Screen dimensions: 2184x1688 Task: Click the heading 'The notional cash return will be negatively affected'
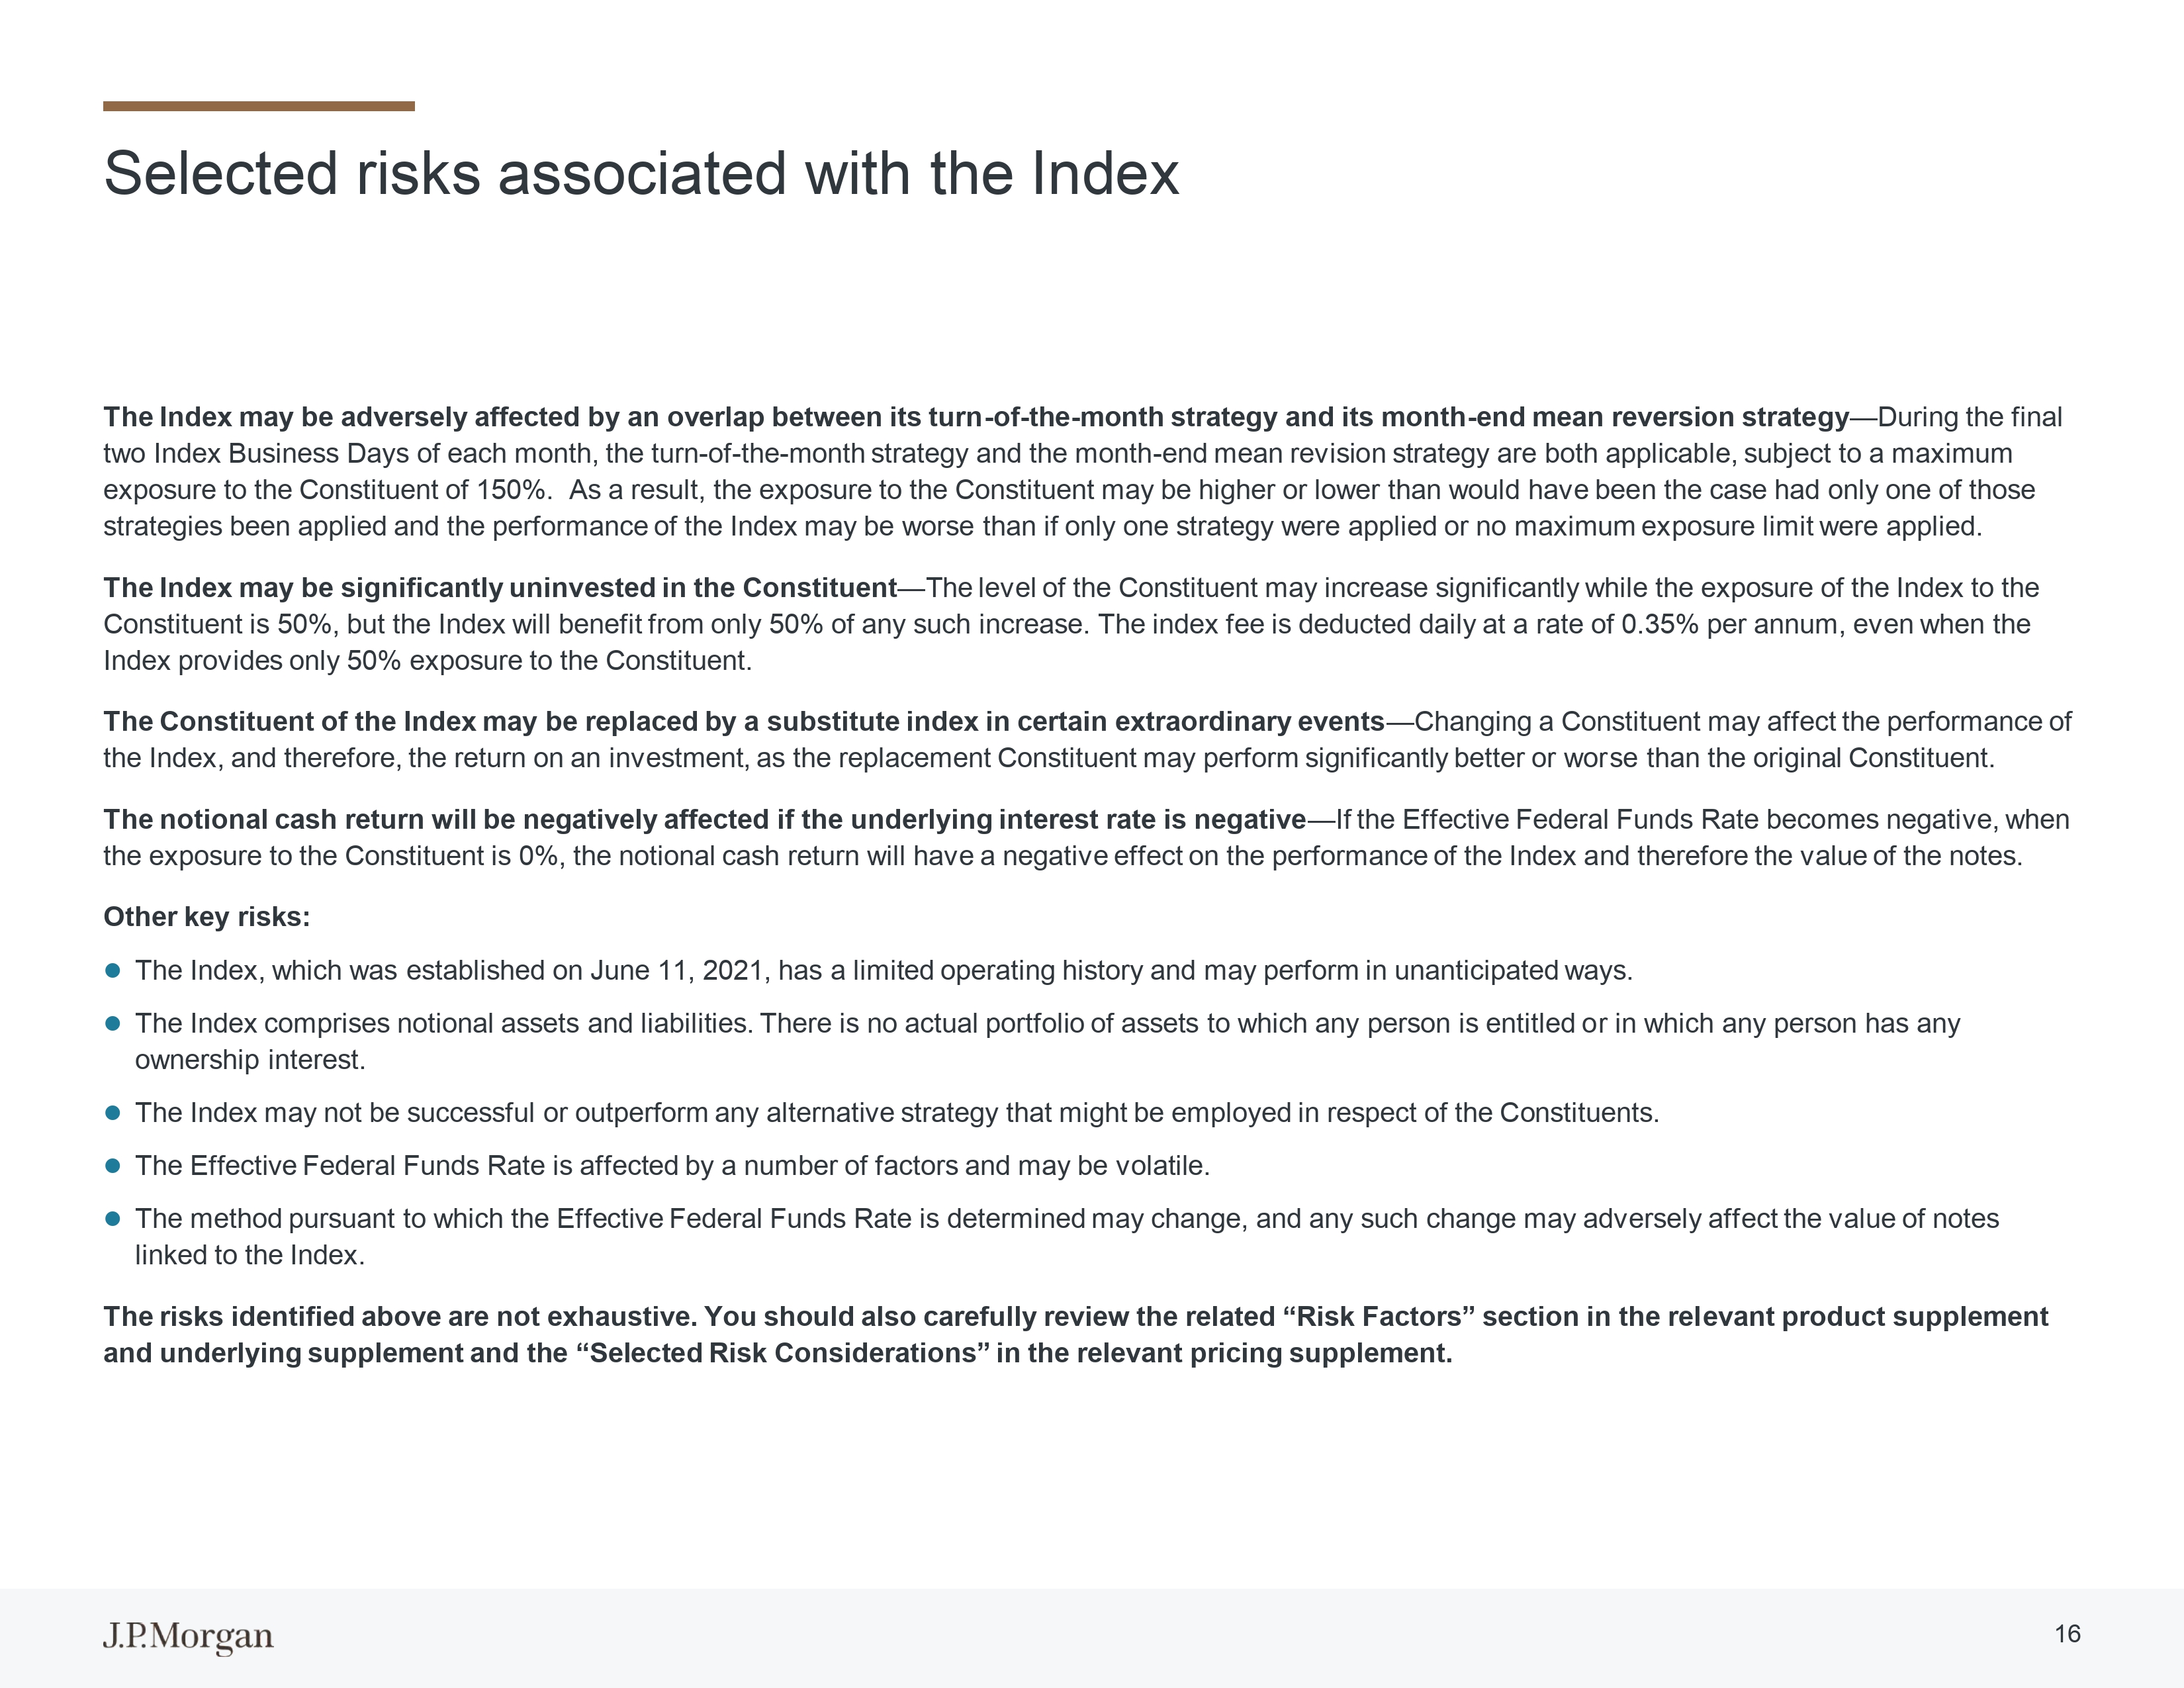click(704, 820)
